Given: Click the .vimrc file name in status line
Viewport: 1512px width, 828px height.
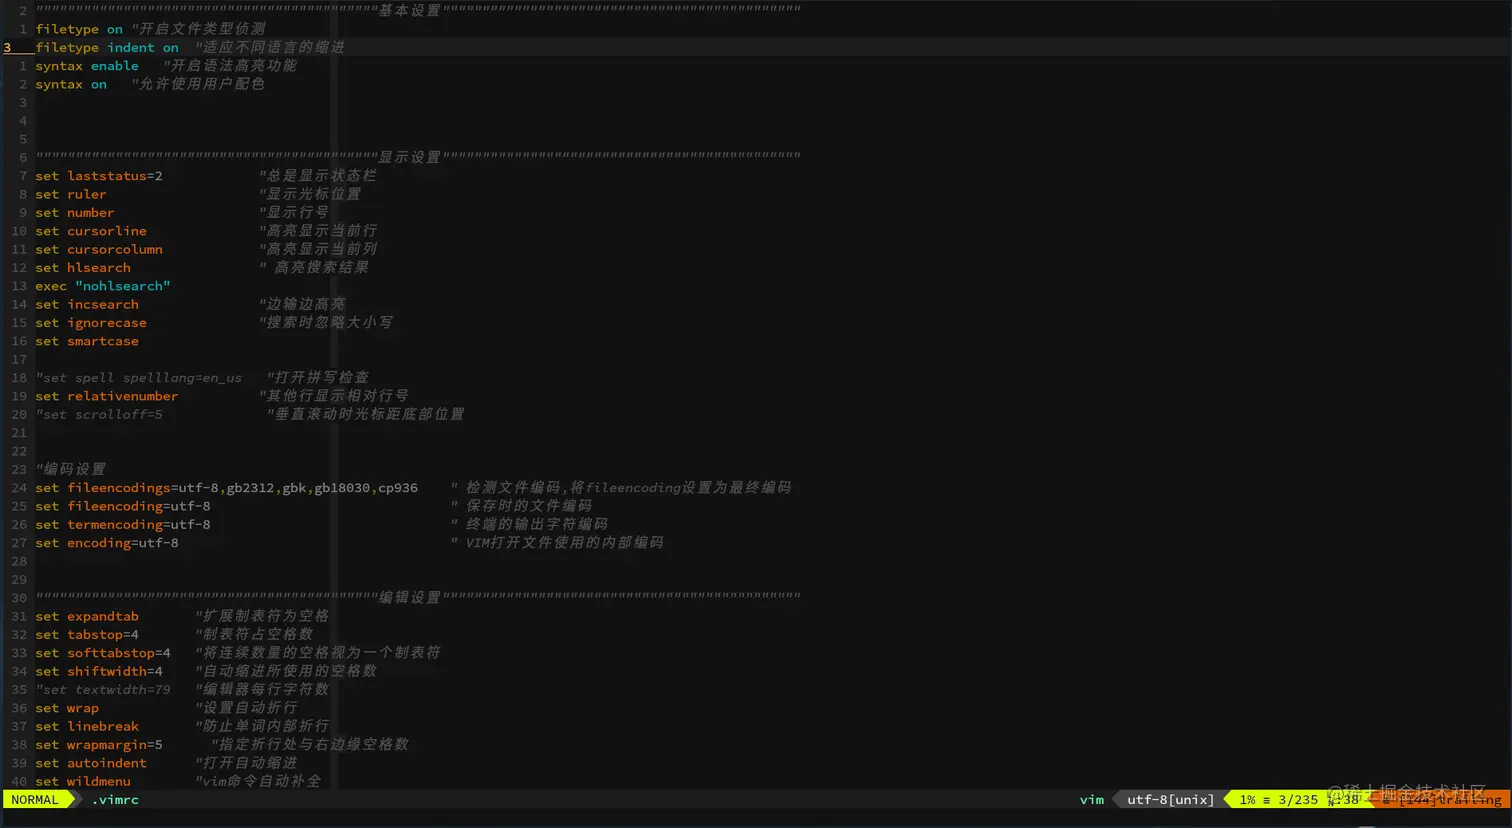Looking at the screenshot, I should [115, 799].
